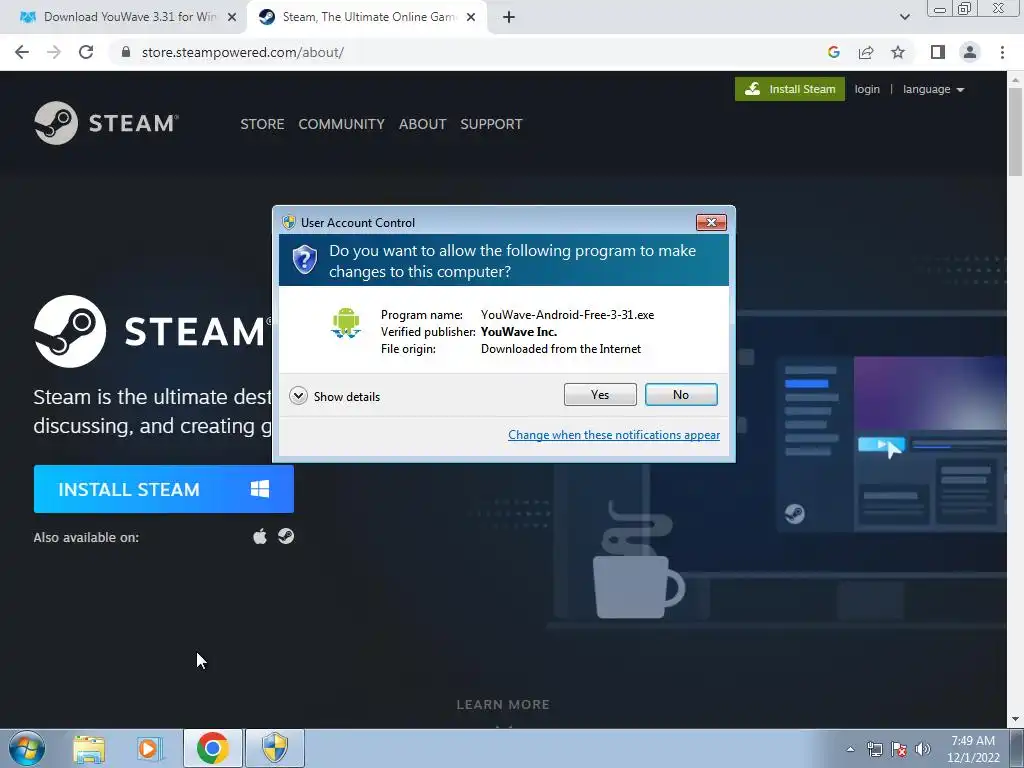Expand Show details chevron in UAC dialog
Screen dimensions: 1024x768
click(298, 396)
